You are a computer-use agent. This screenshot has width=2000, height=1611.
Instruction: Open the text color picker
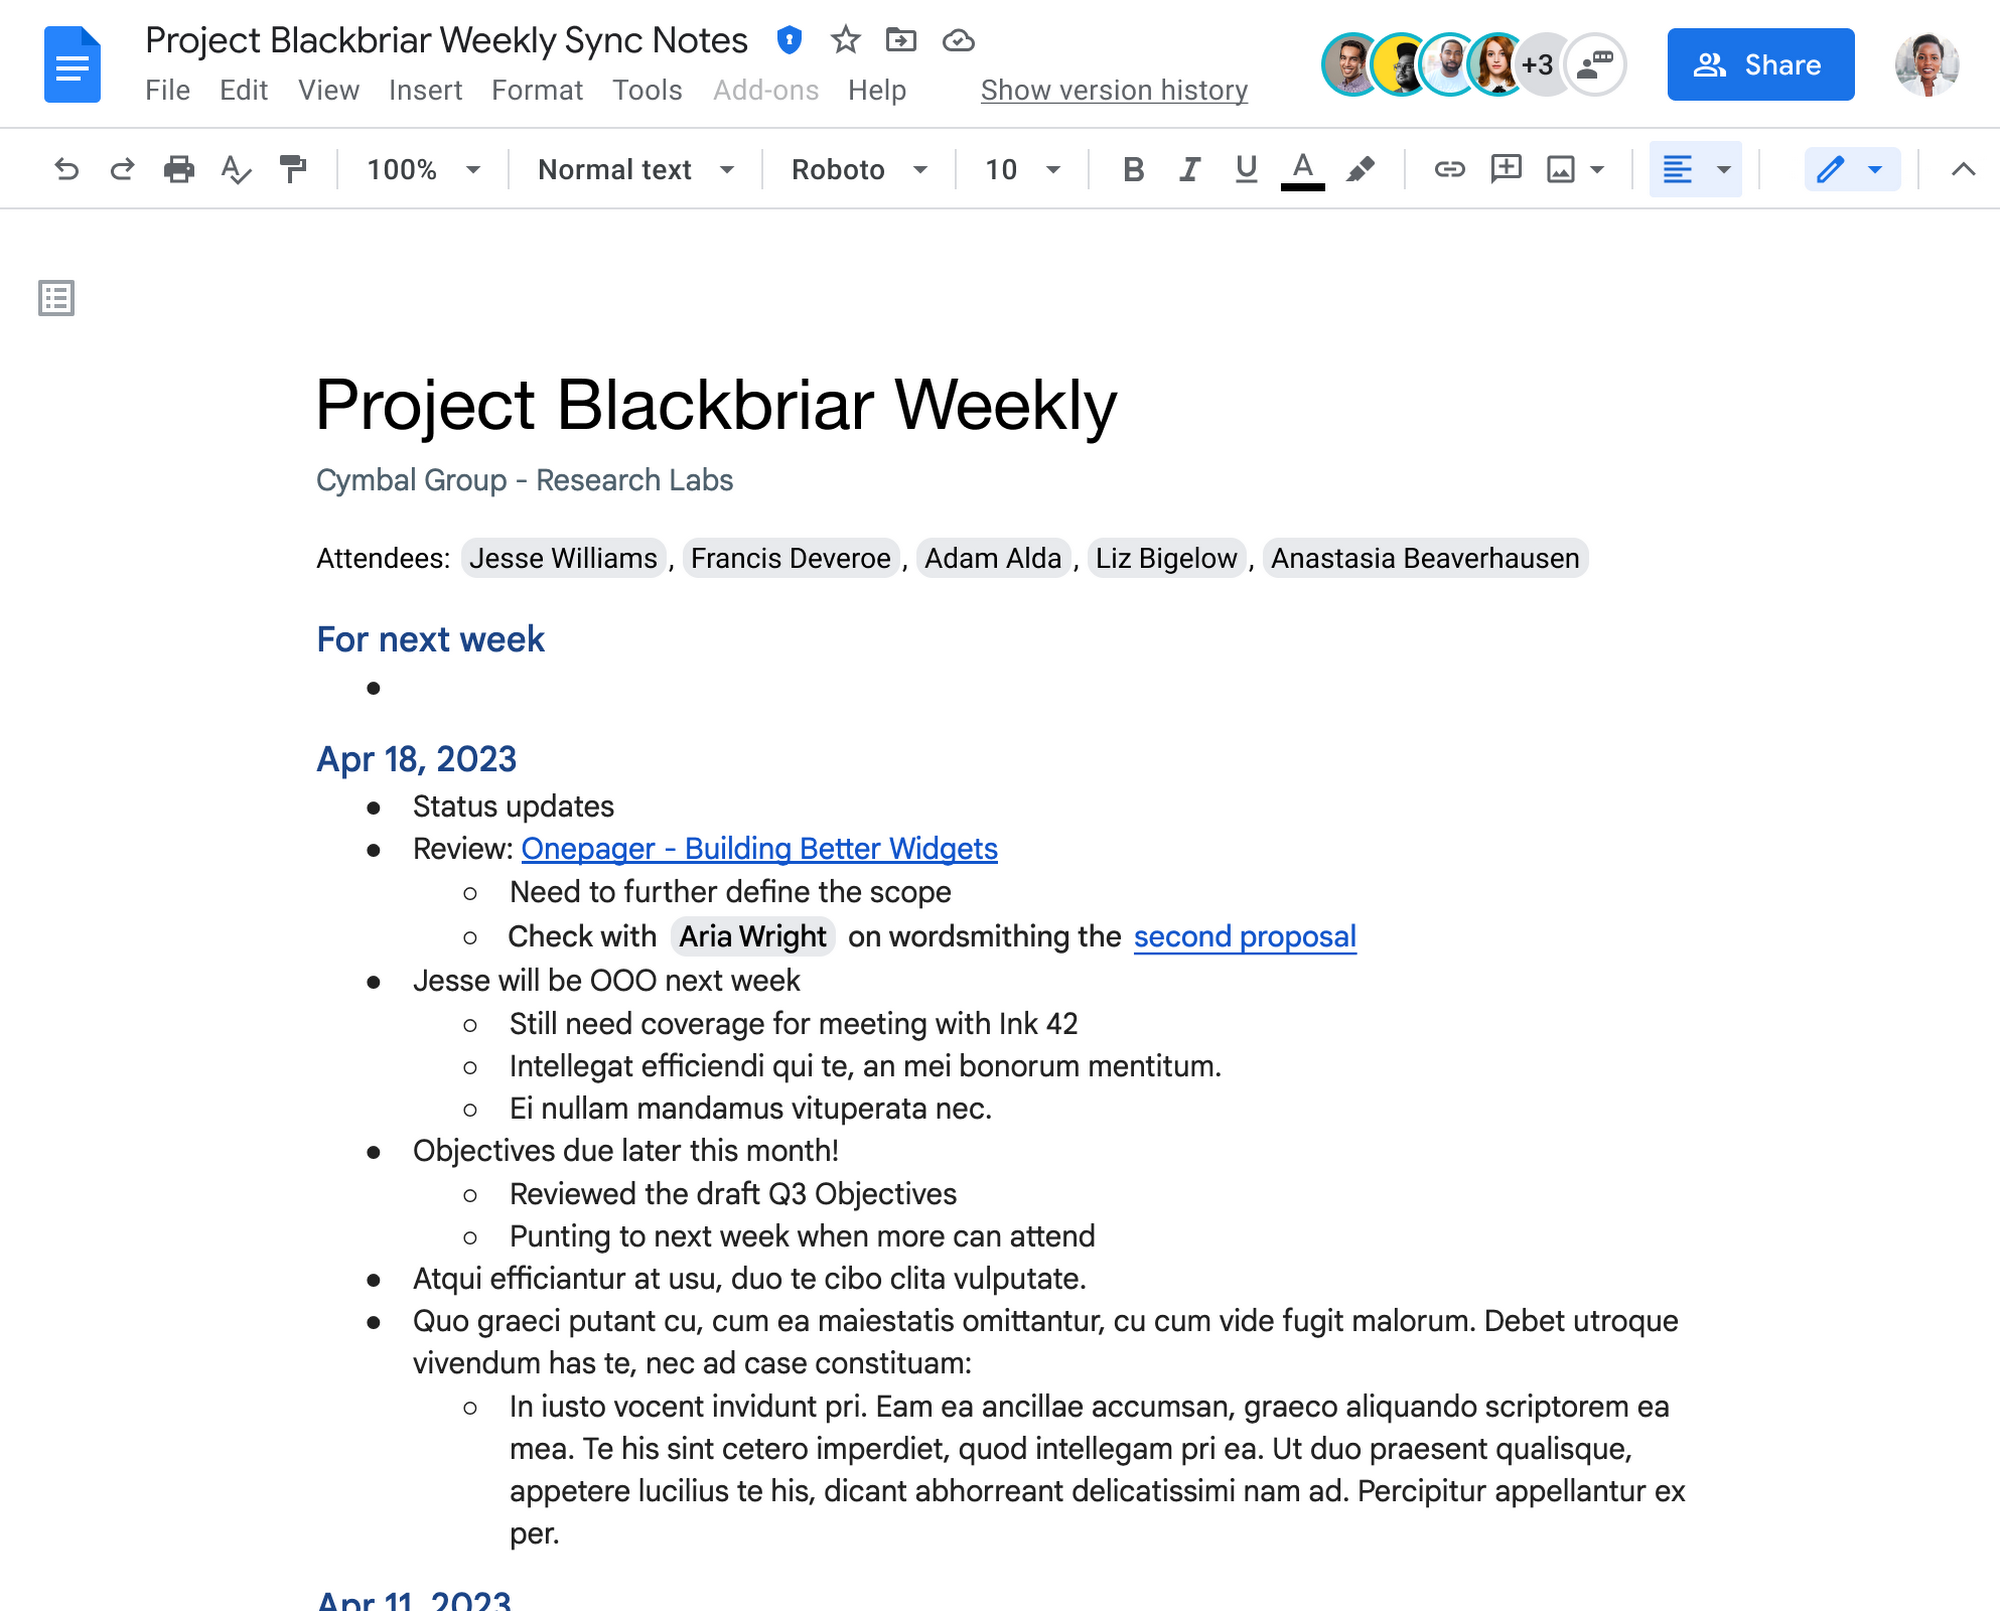tap(1302, 169)
